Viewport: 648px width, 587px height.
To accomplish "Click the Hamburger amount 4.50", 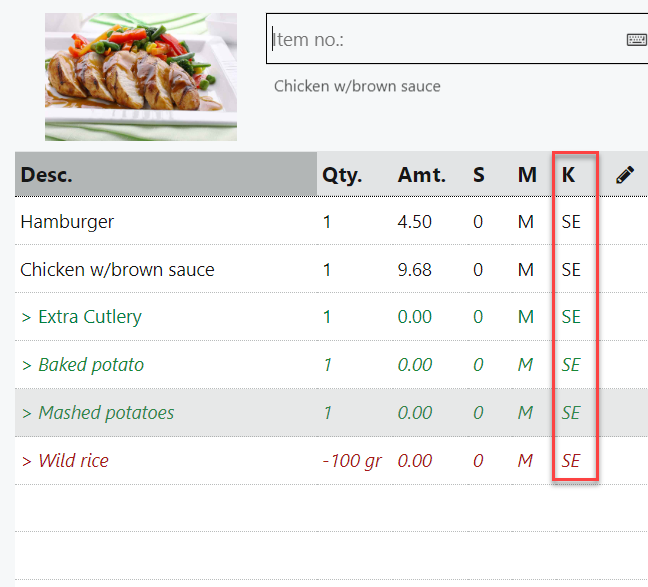I will coord(415,222).
